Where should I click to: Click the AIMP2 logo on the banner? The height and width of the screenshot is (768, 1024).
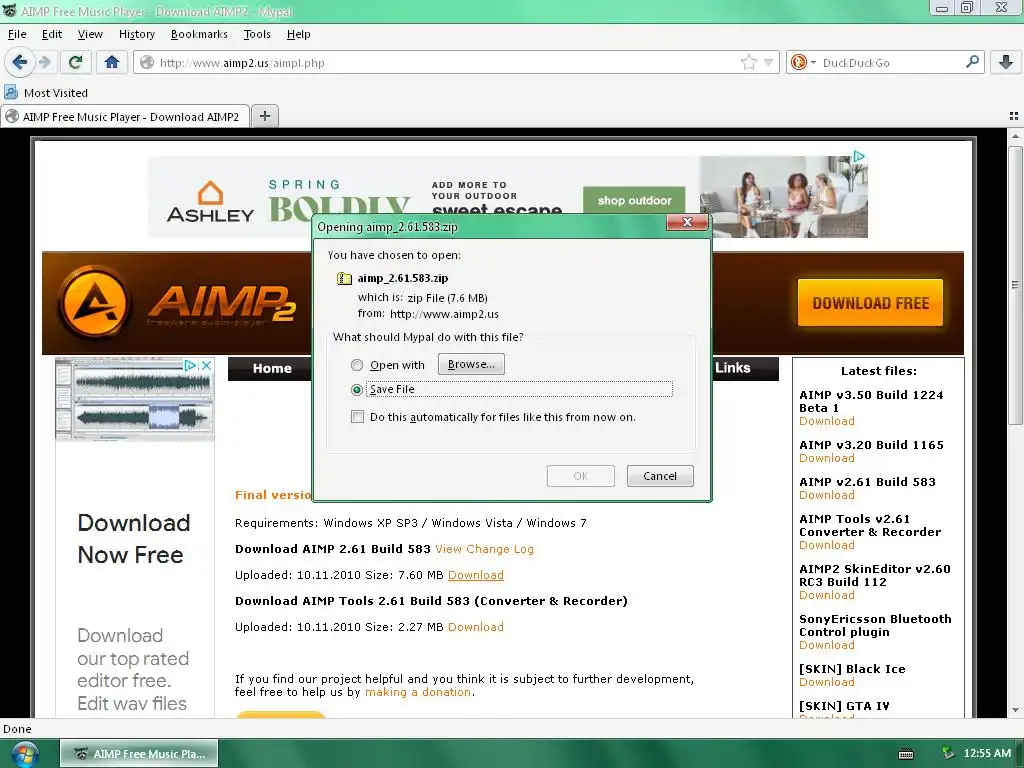pos(178,302)
